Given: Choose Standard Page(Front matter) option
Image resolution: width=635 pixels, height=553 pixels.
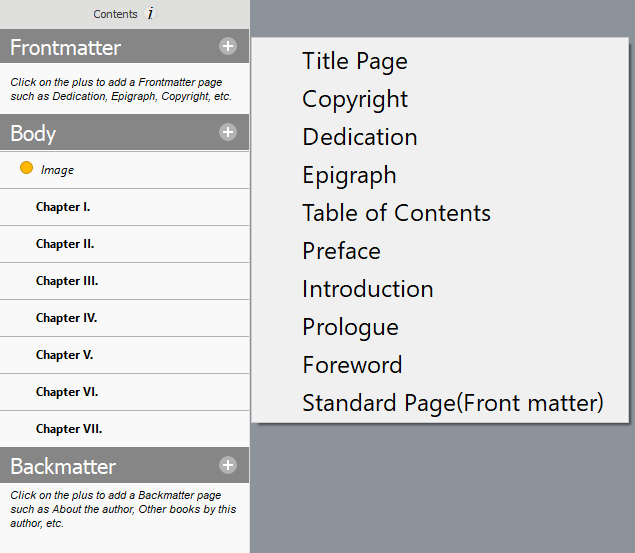Looking at the screenshot, I should pyautogui.click(x=453, y=403).
